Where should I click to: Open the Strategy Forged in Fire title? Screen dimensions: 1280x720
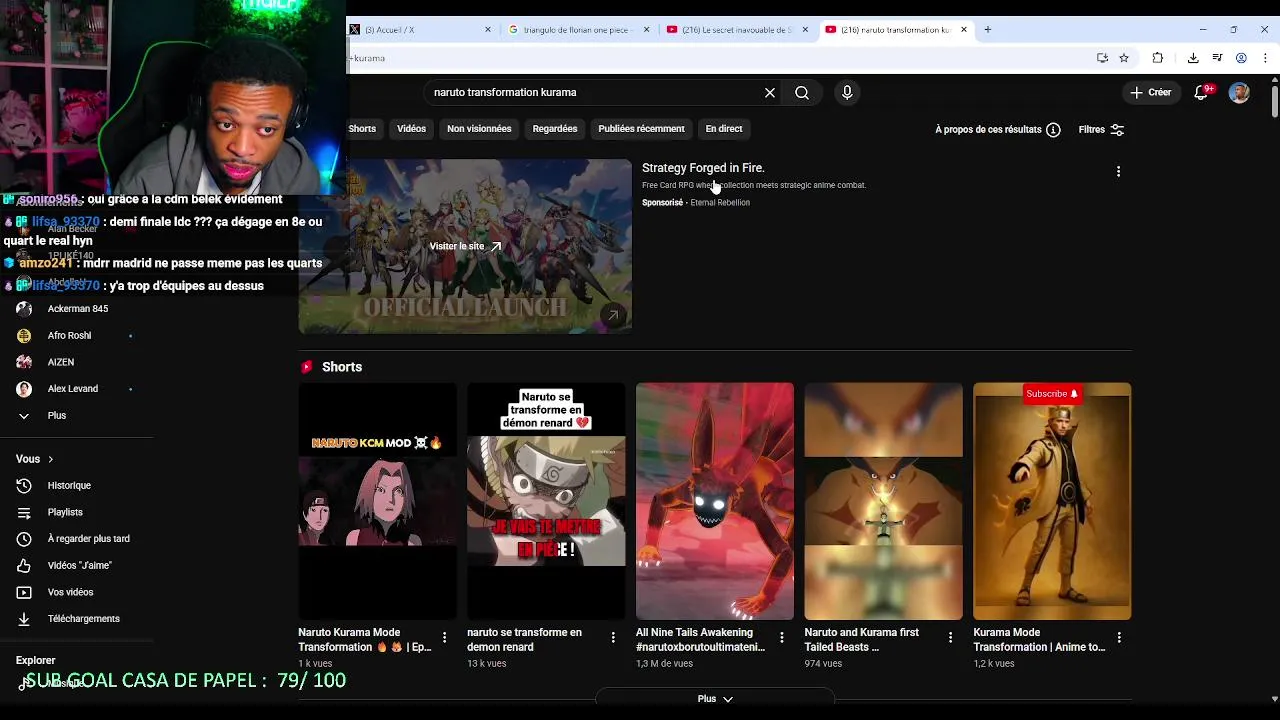click(x=703, y=168)
